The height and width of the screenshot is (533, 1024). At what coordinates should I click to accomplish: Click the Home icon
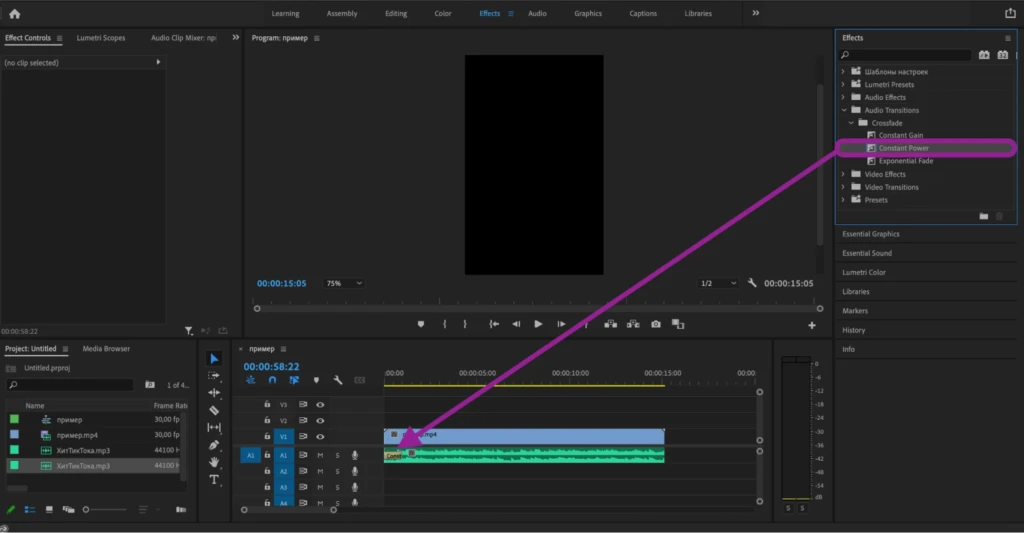tap(14, 13)
